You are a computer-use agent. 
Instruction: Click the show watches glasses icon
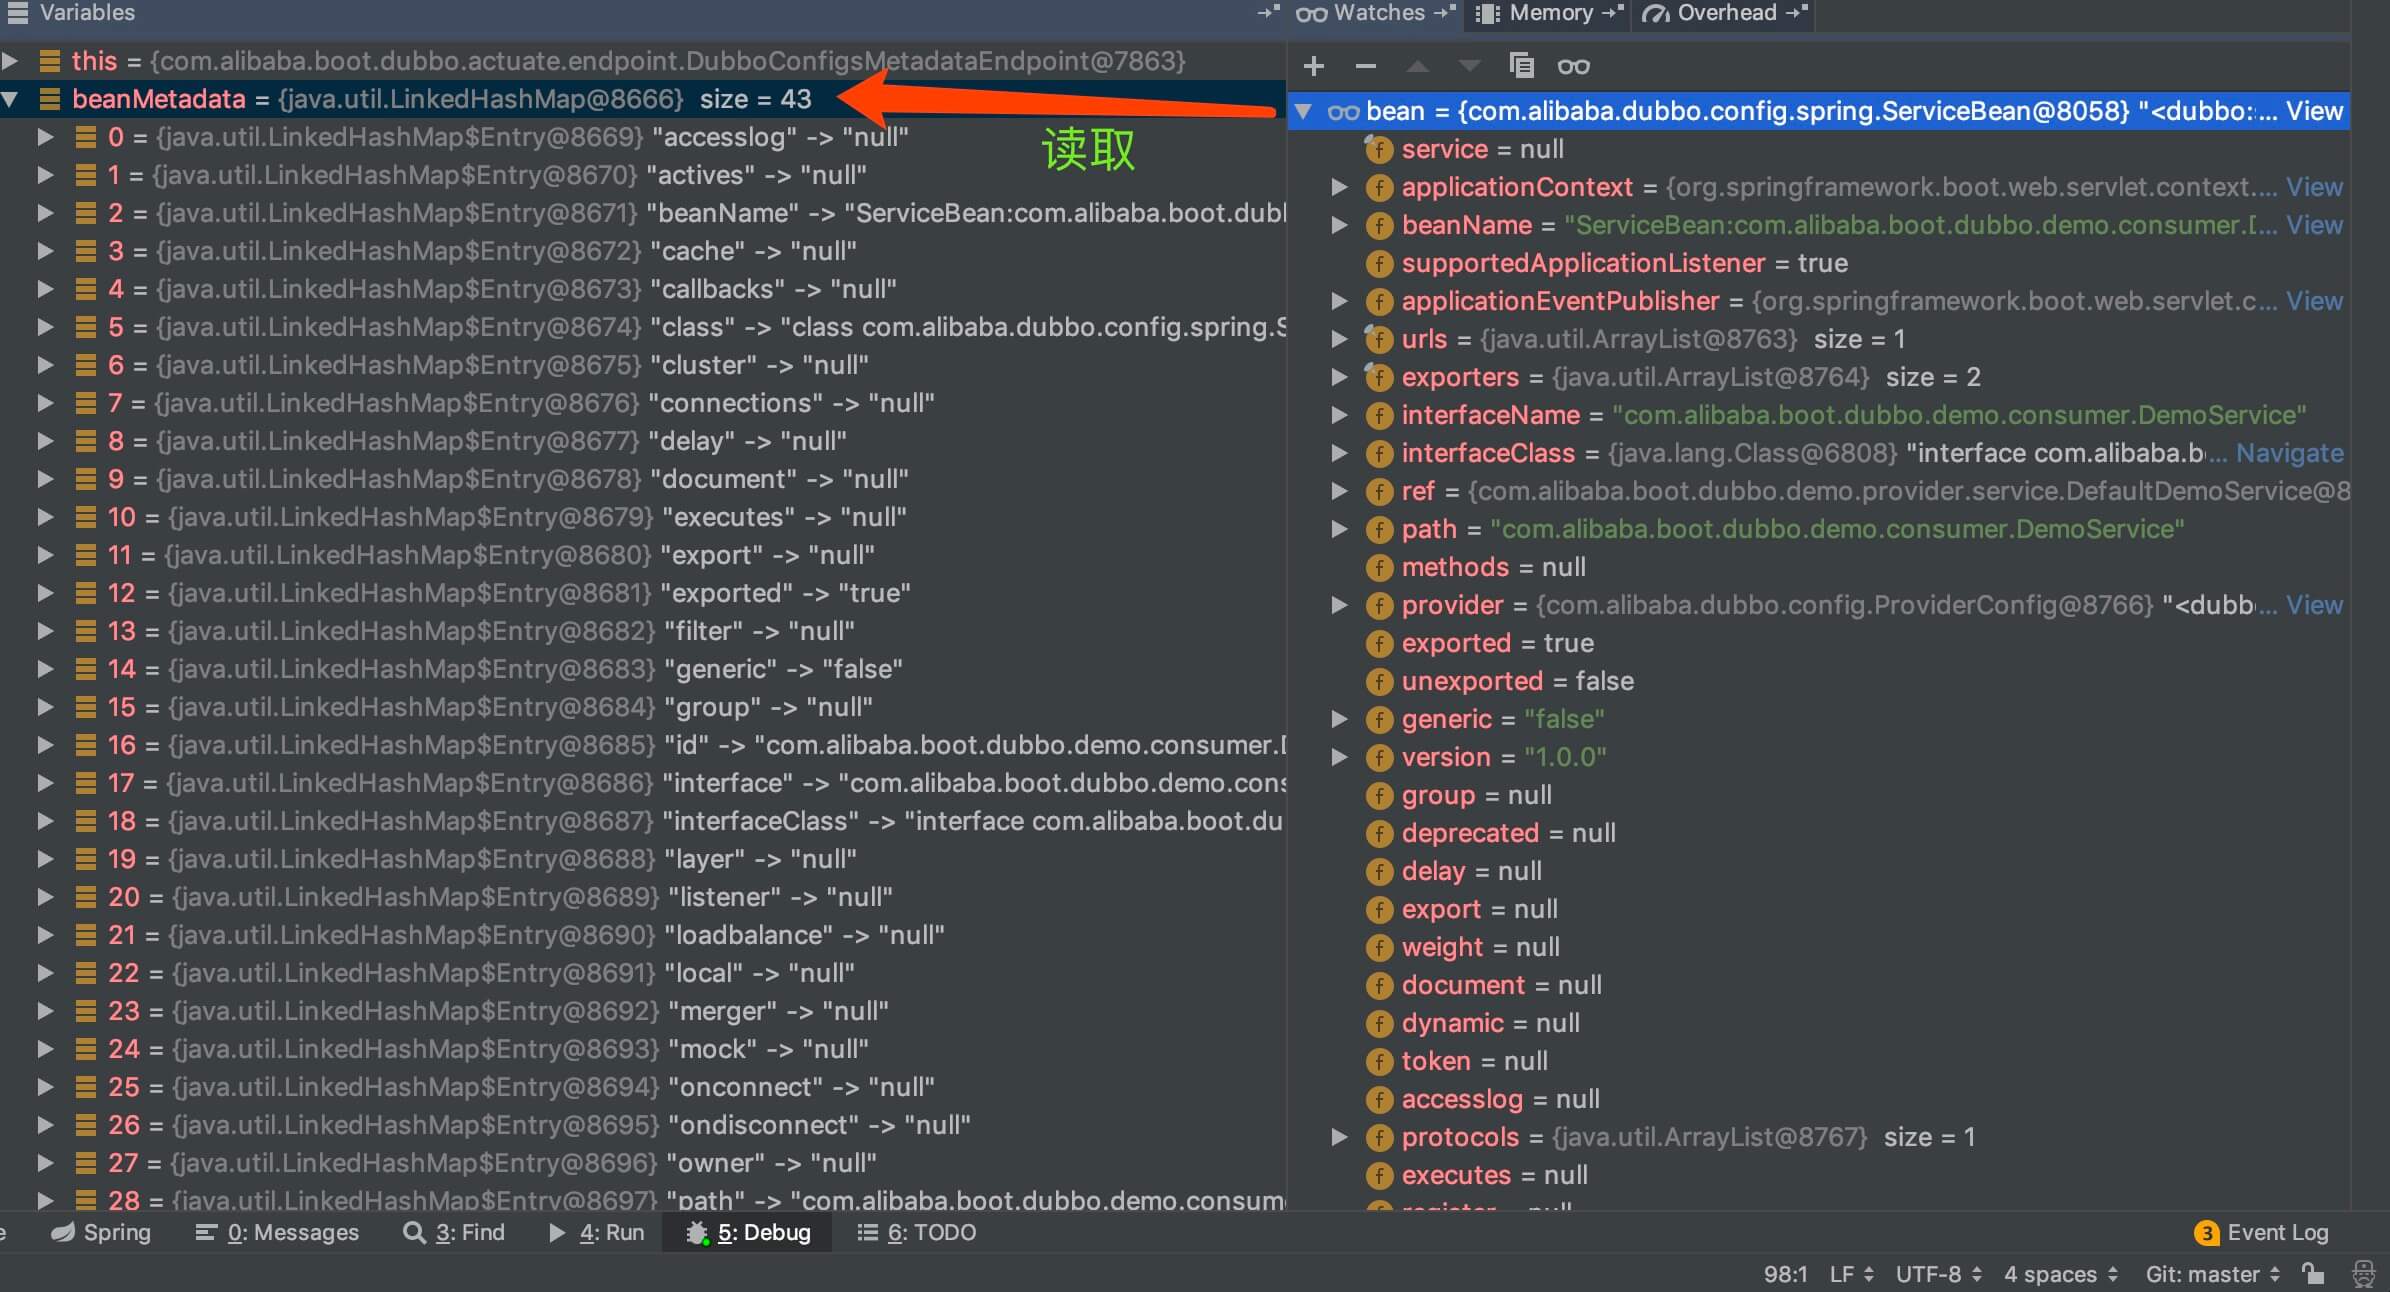[1573, 66]
